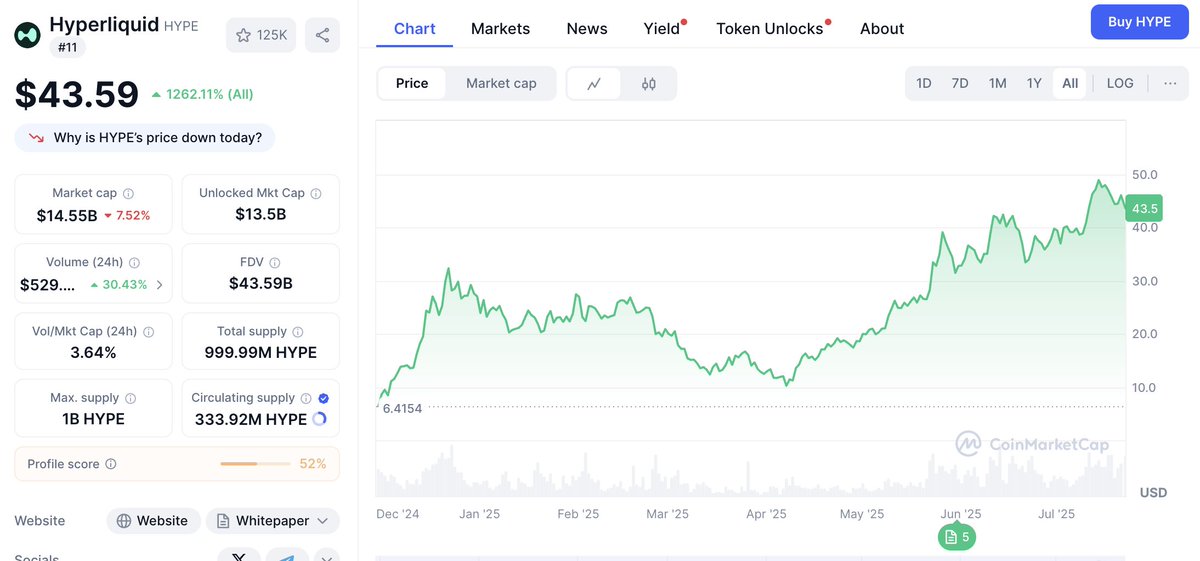The height and width of the screenshot is (561, 1200).
Task: Click the 43.5 current price label on chart
Action: click(1143, 209)
